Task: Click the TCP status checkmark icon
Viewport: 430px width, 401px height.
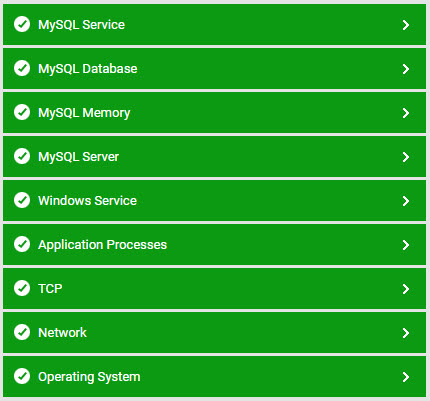Action: pyautogui.click(x=22, y=288)
